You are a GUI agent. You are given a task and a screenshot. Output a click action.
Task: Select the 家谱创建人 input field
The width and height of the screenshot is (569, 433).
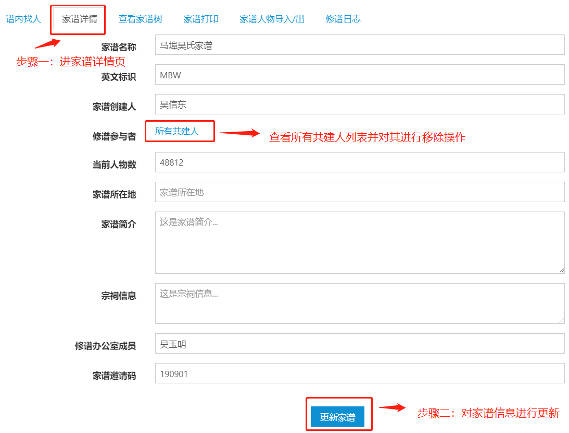click(360, 105)
